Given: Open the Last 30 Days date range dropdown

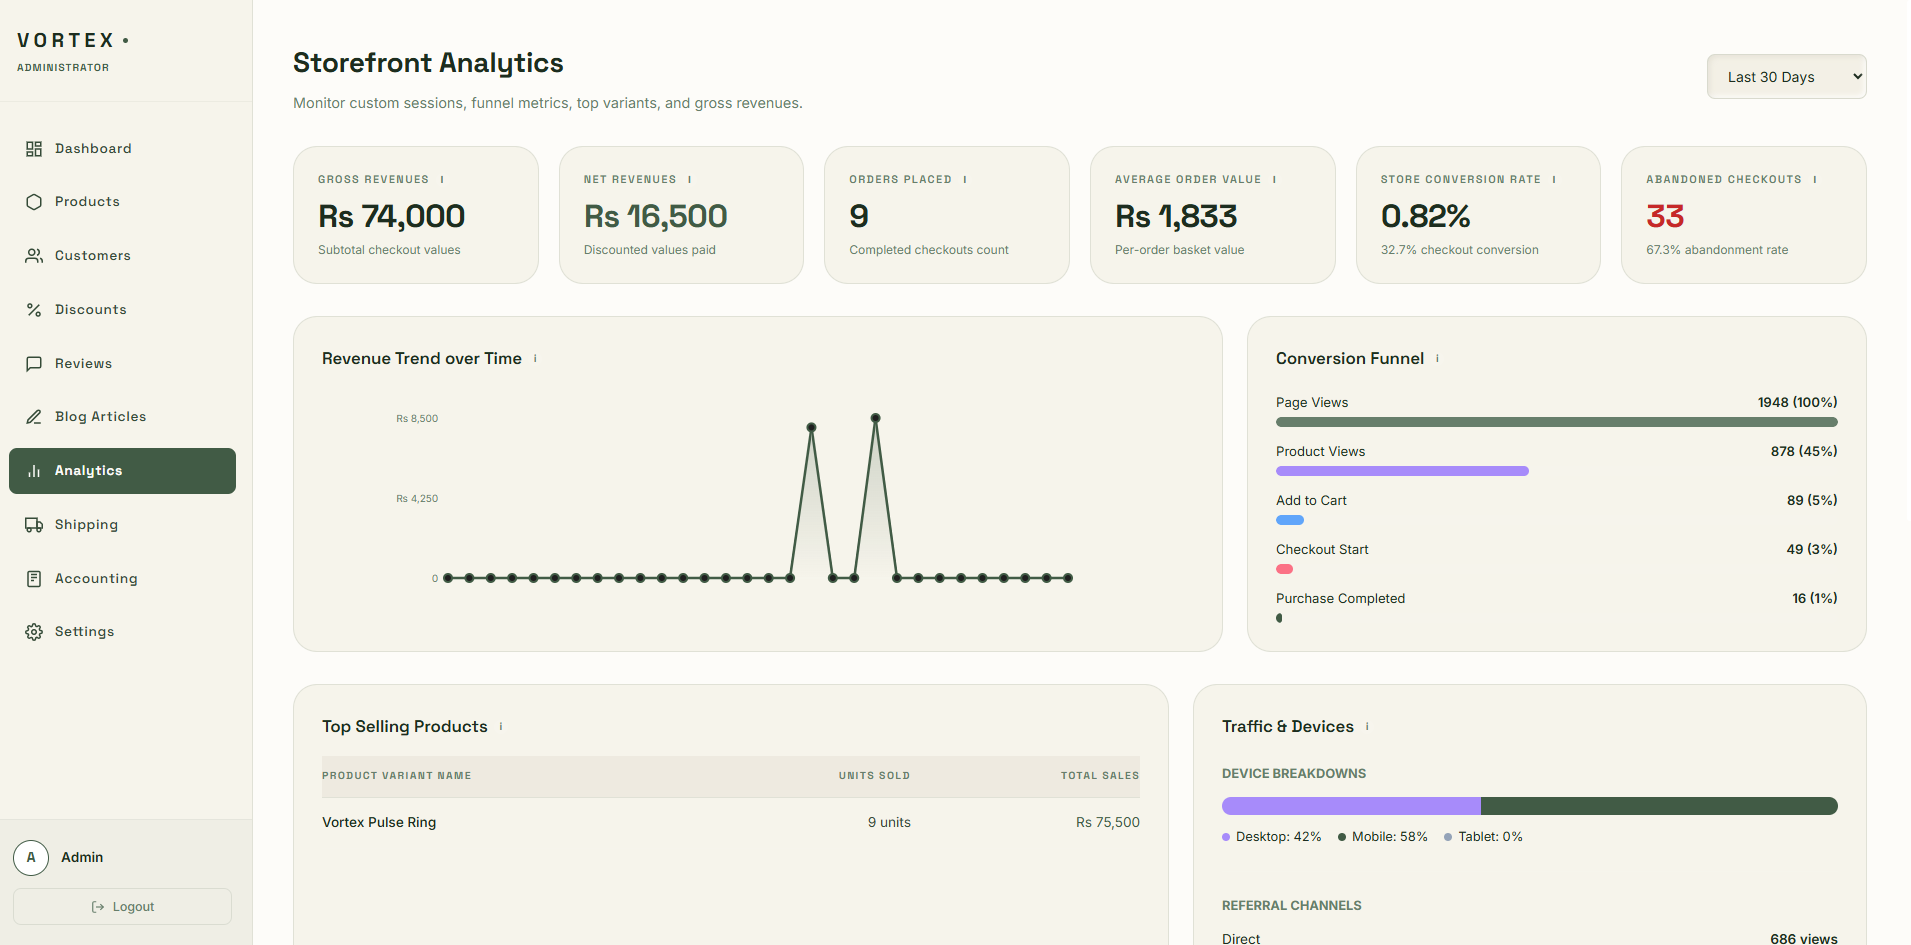Looking at the screenshot, I should pyautogui.click(x=1786, y=77).
